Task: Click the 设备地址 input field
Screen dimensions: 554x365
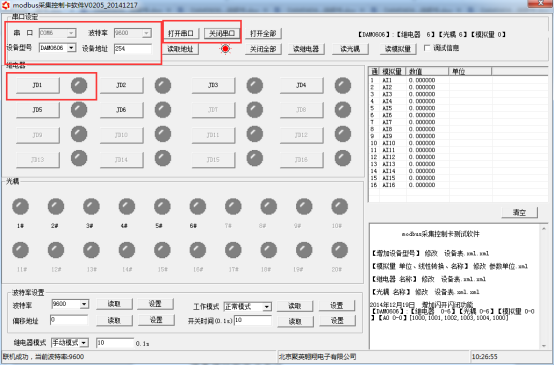Action: coord(133,49)
